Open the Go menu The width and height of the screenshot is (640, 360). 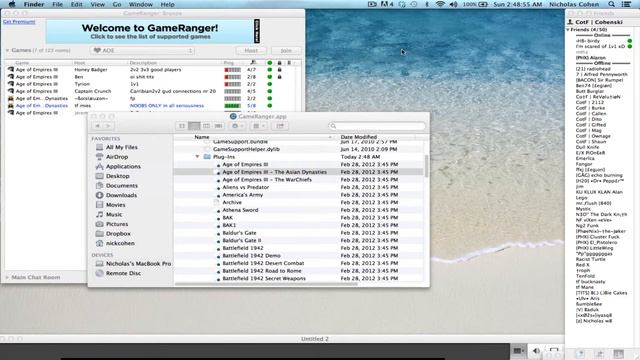(x=117, y=4)
